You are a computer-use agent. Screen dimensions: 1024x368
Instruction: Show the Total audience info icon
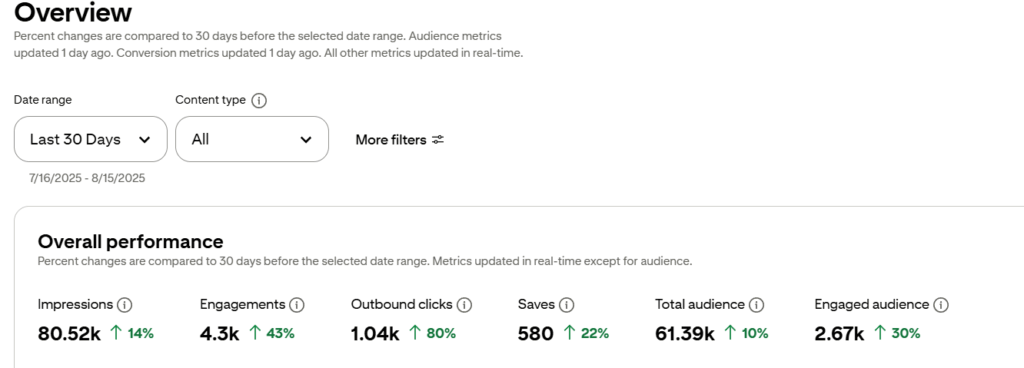click(x=756, y=305)
